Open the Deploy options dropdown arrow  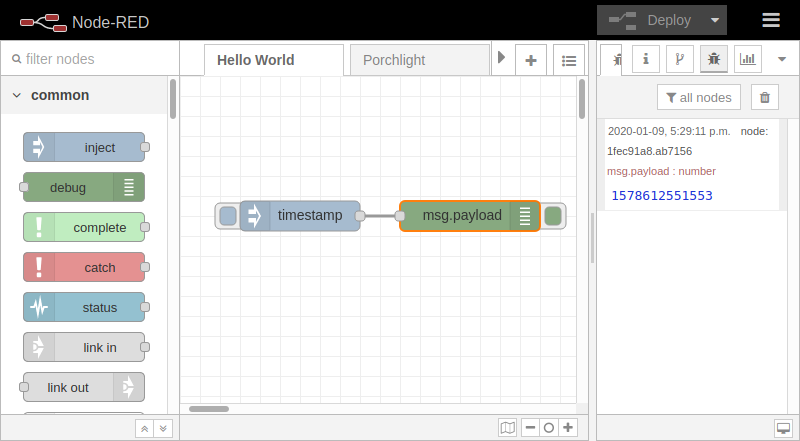714,20
